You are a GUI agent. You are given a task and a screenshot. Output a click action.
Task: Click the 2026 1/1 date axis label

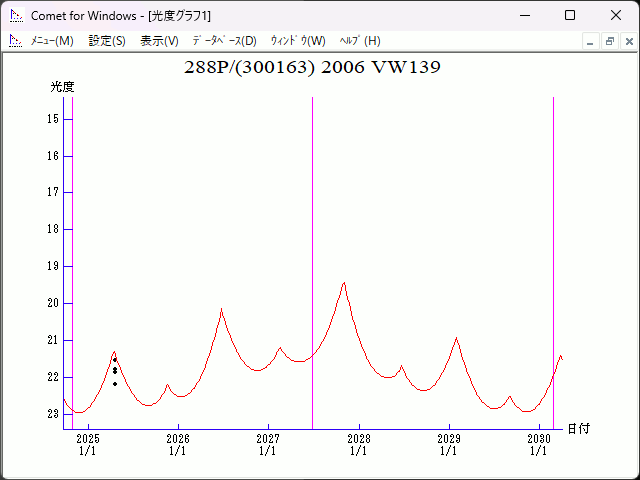coord(177,445)
